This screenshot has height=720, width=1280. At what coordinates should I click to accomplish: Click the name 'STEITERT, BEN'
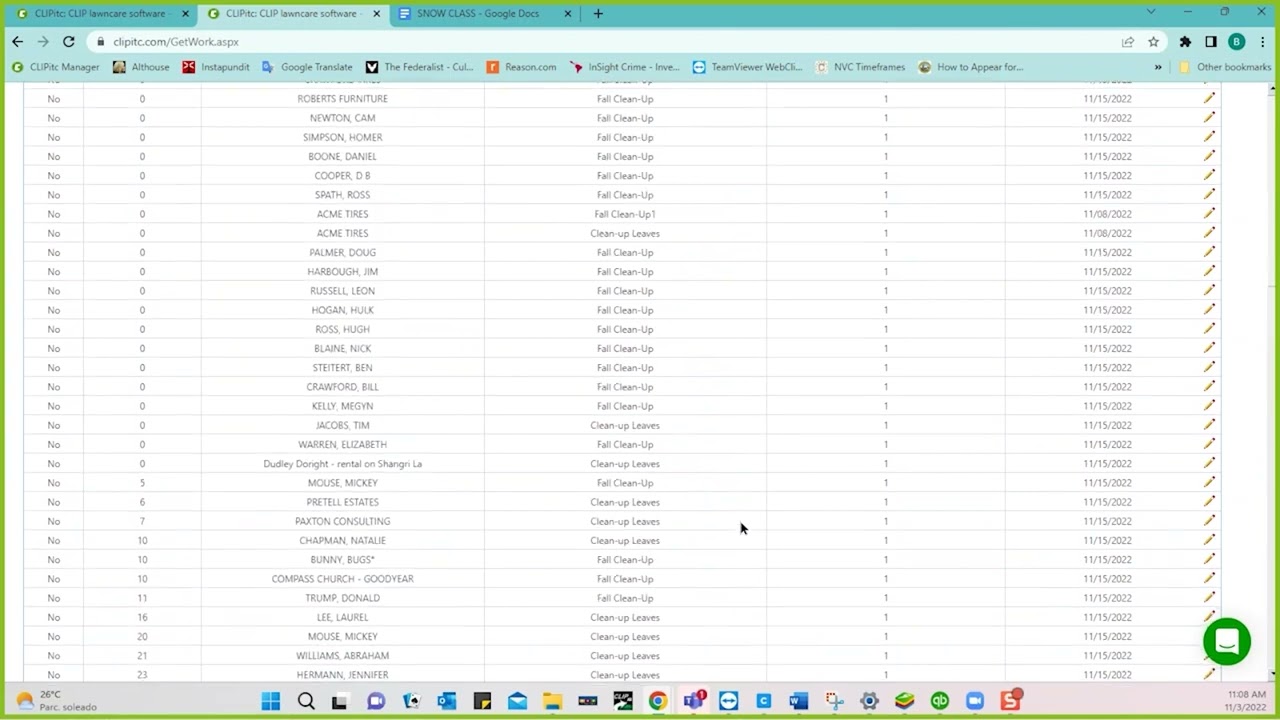click(x=342, y=367)
